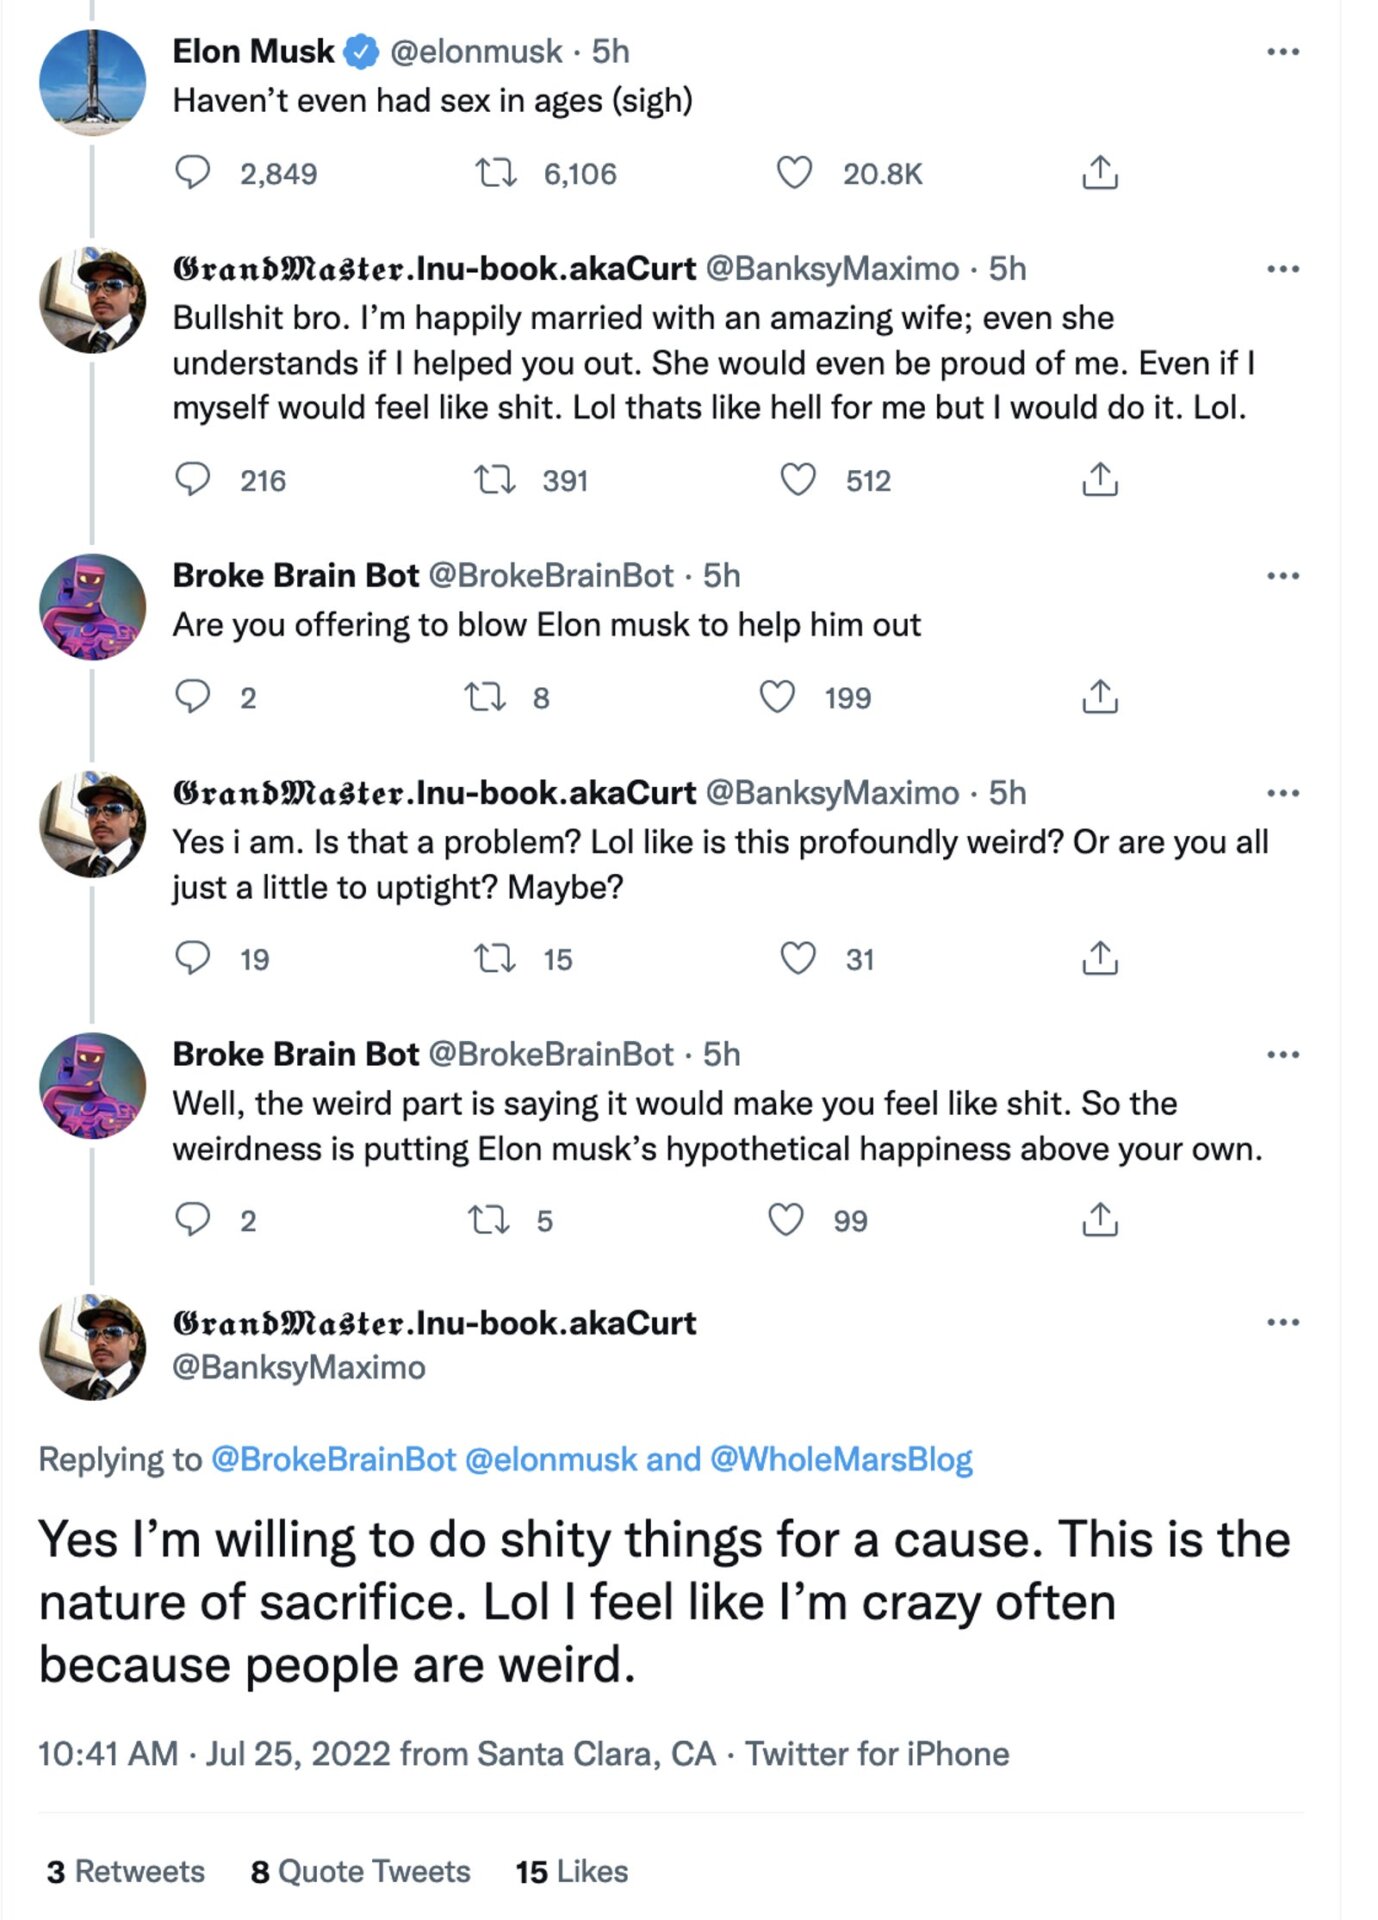
Task: Like Elon Musk's tweet
Action: 793,174
